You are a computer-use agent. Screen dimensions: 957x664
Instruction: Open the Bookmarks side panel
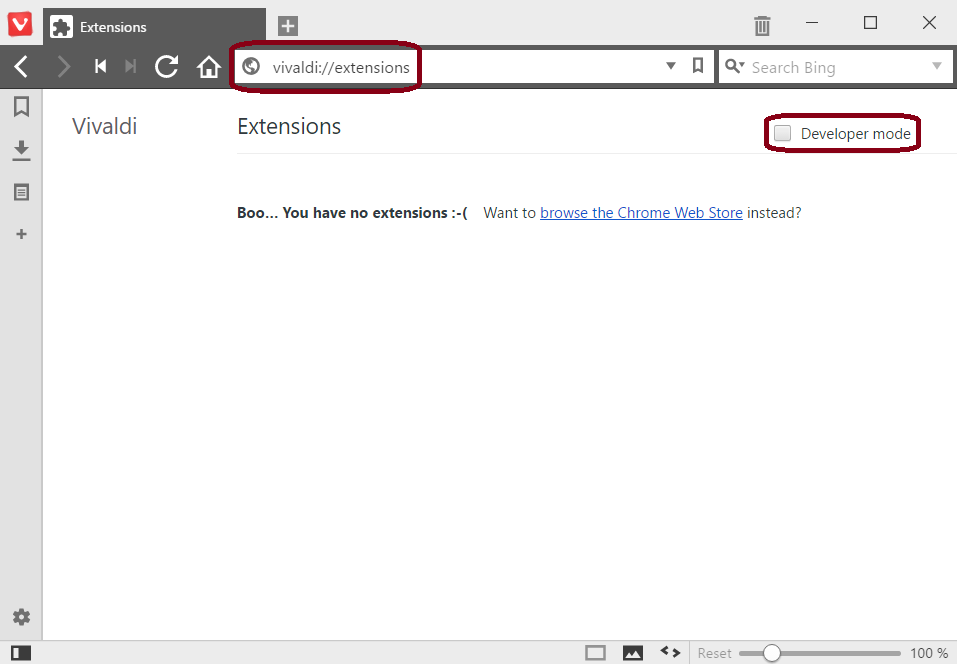(x=21, y=107)
